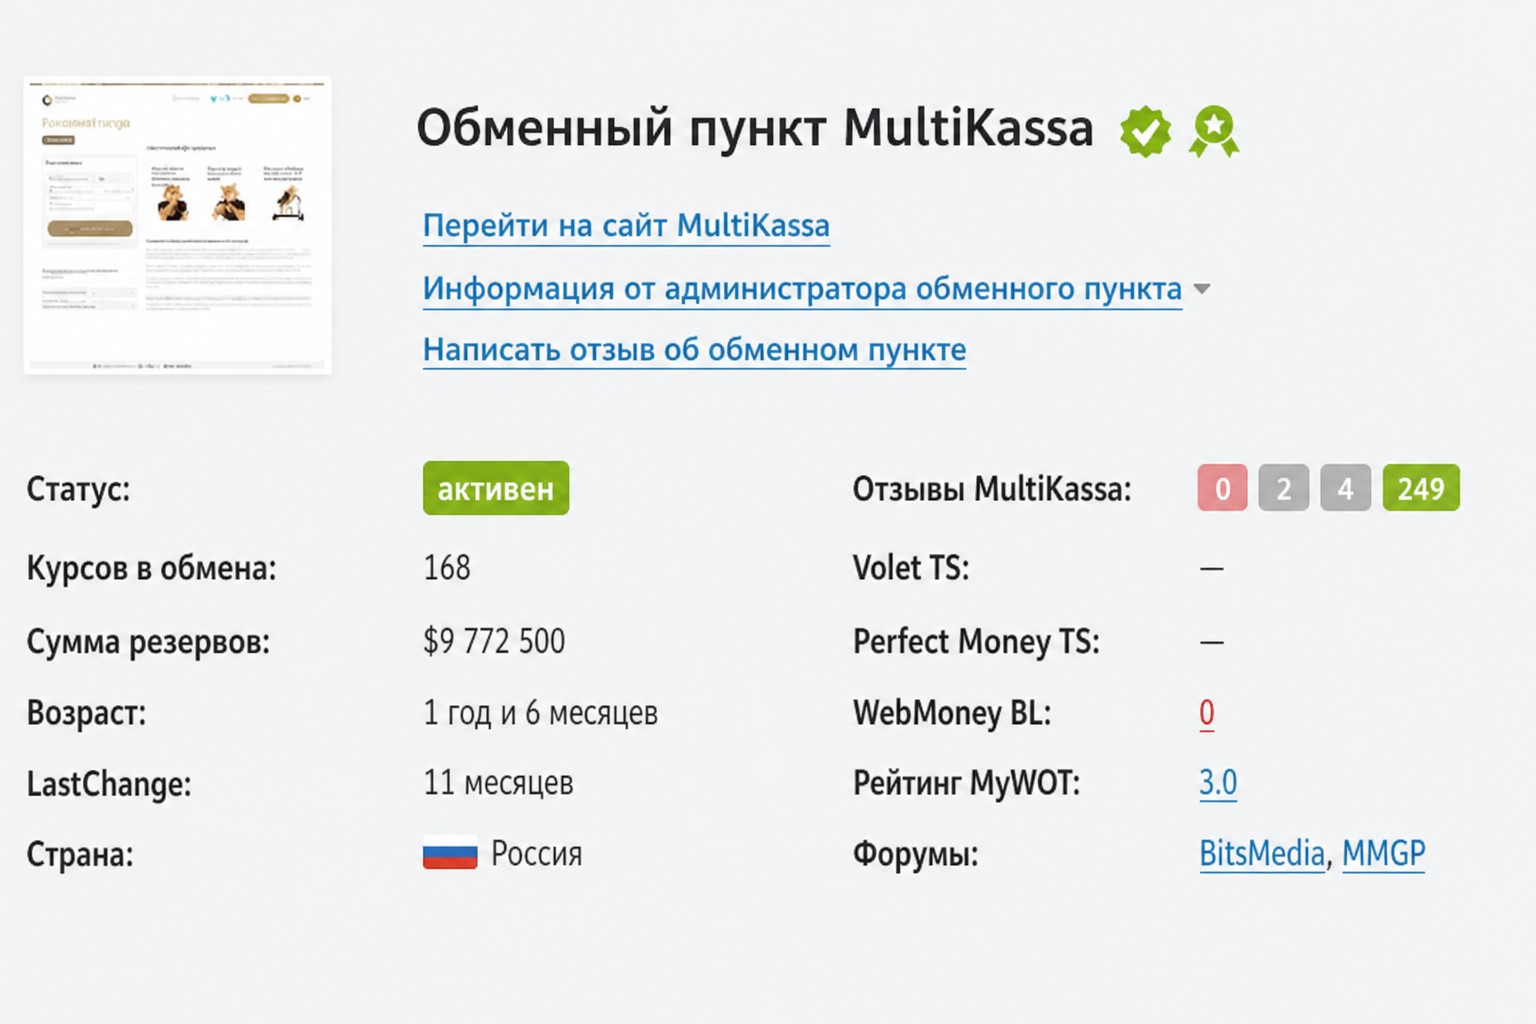Open the MMGP forum link
1536x1024 pixels.
1383,854
